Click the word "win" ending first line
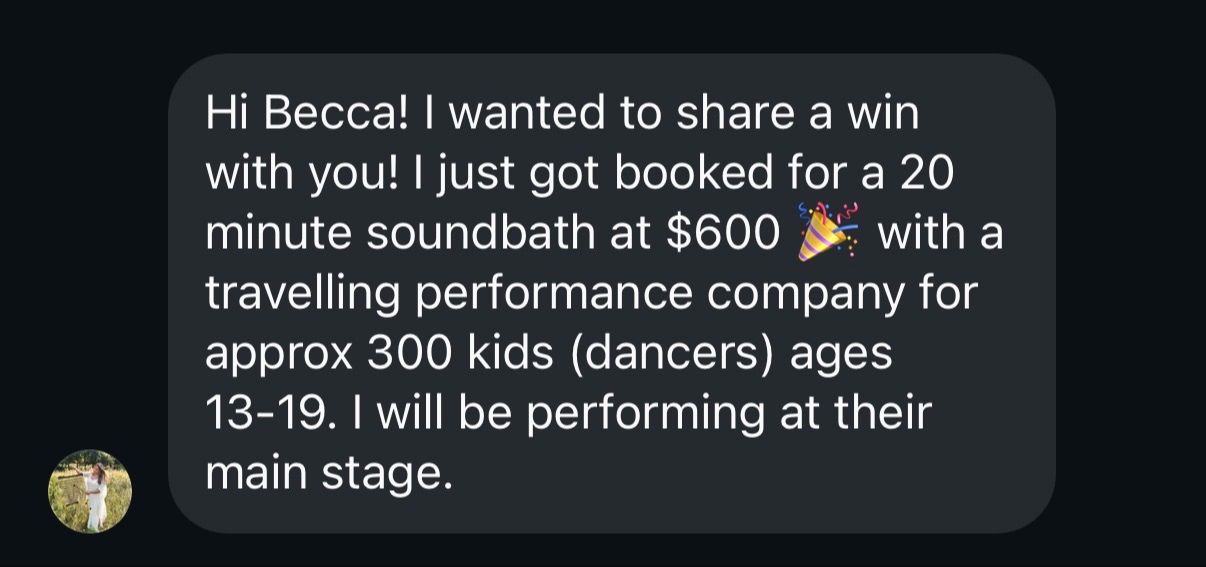The height and width of the screenshot is (567, 1206). coord(880,114)
